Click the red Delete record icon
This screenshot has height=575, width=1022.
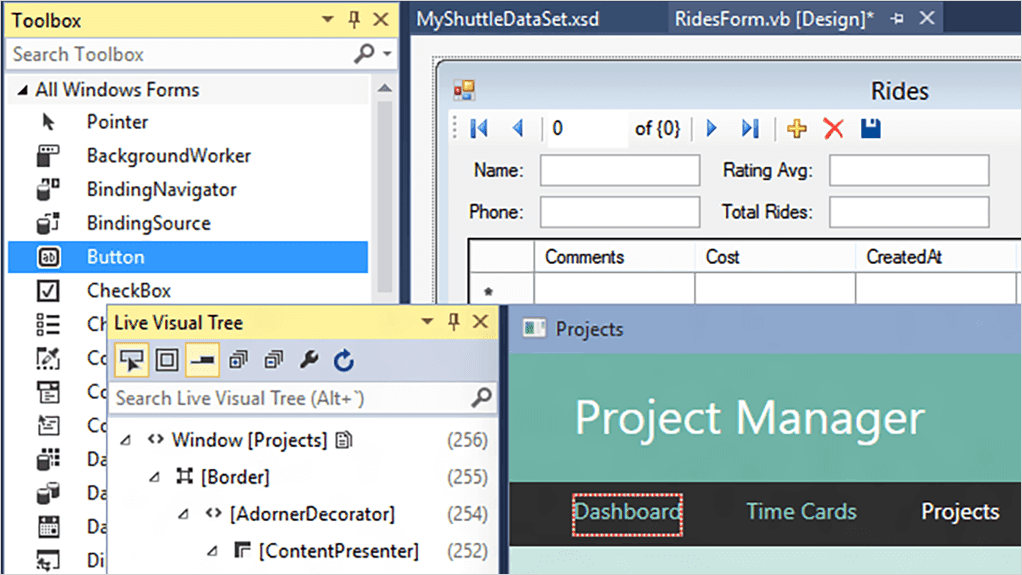(833, 129)
